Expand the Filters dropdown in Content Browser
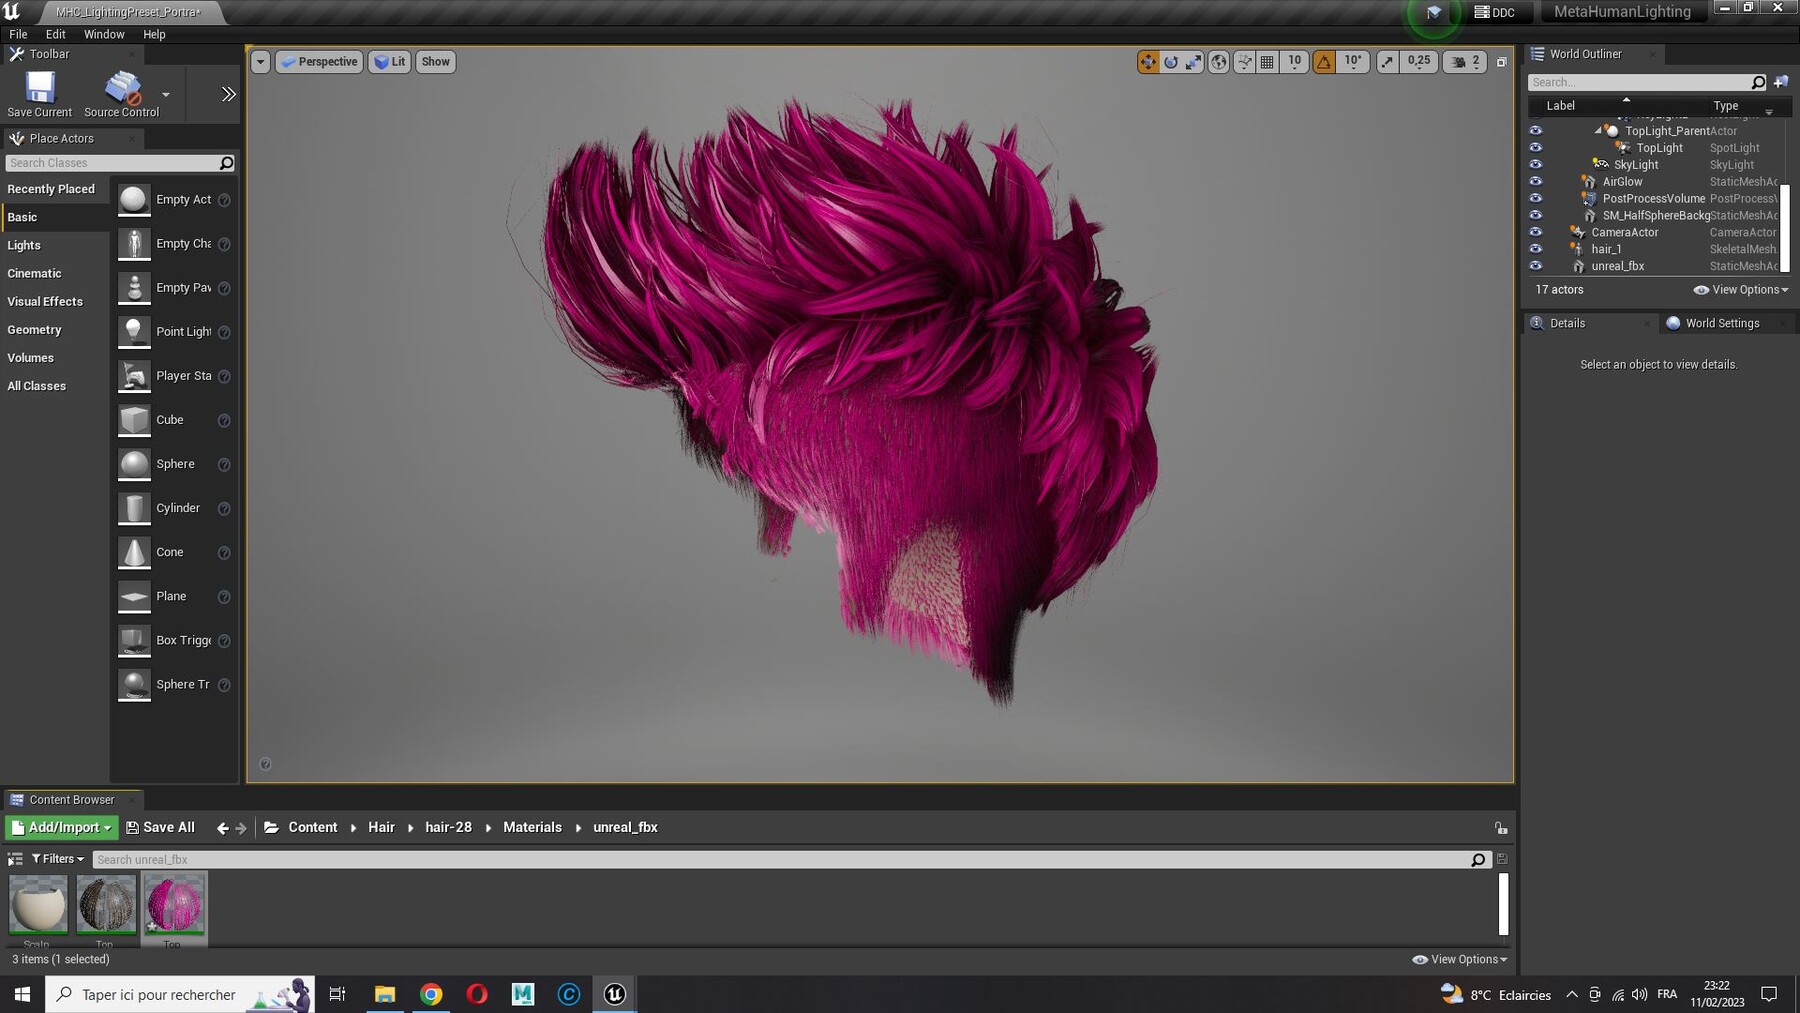Screen dimensions: 1800x1013 point(58,859)
